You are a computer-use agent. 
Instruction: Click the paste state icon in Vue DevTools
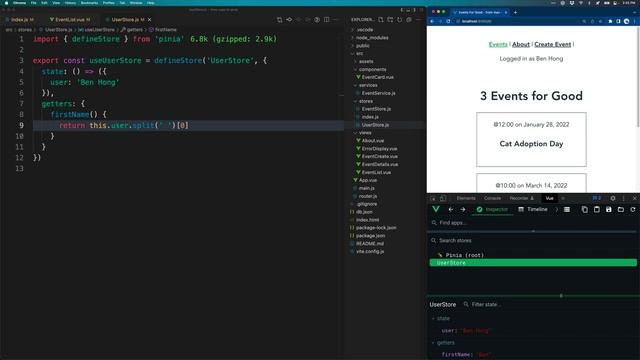point(597,209)
